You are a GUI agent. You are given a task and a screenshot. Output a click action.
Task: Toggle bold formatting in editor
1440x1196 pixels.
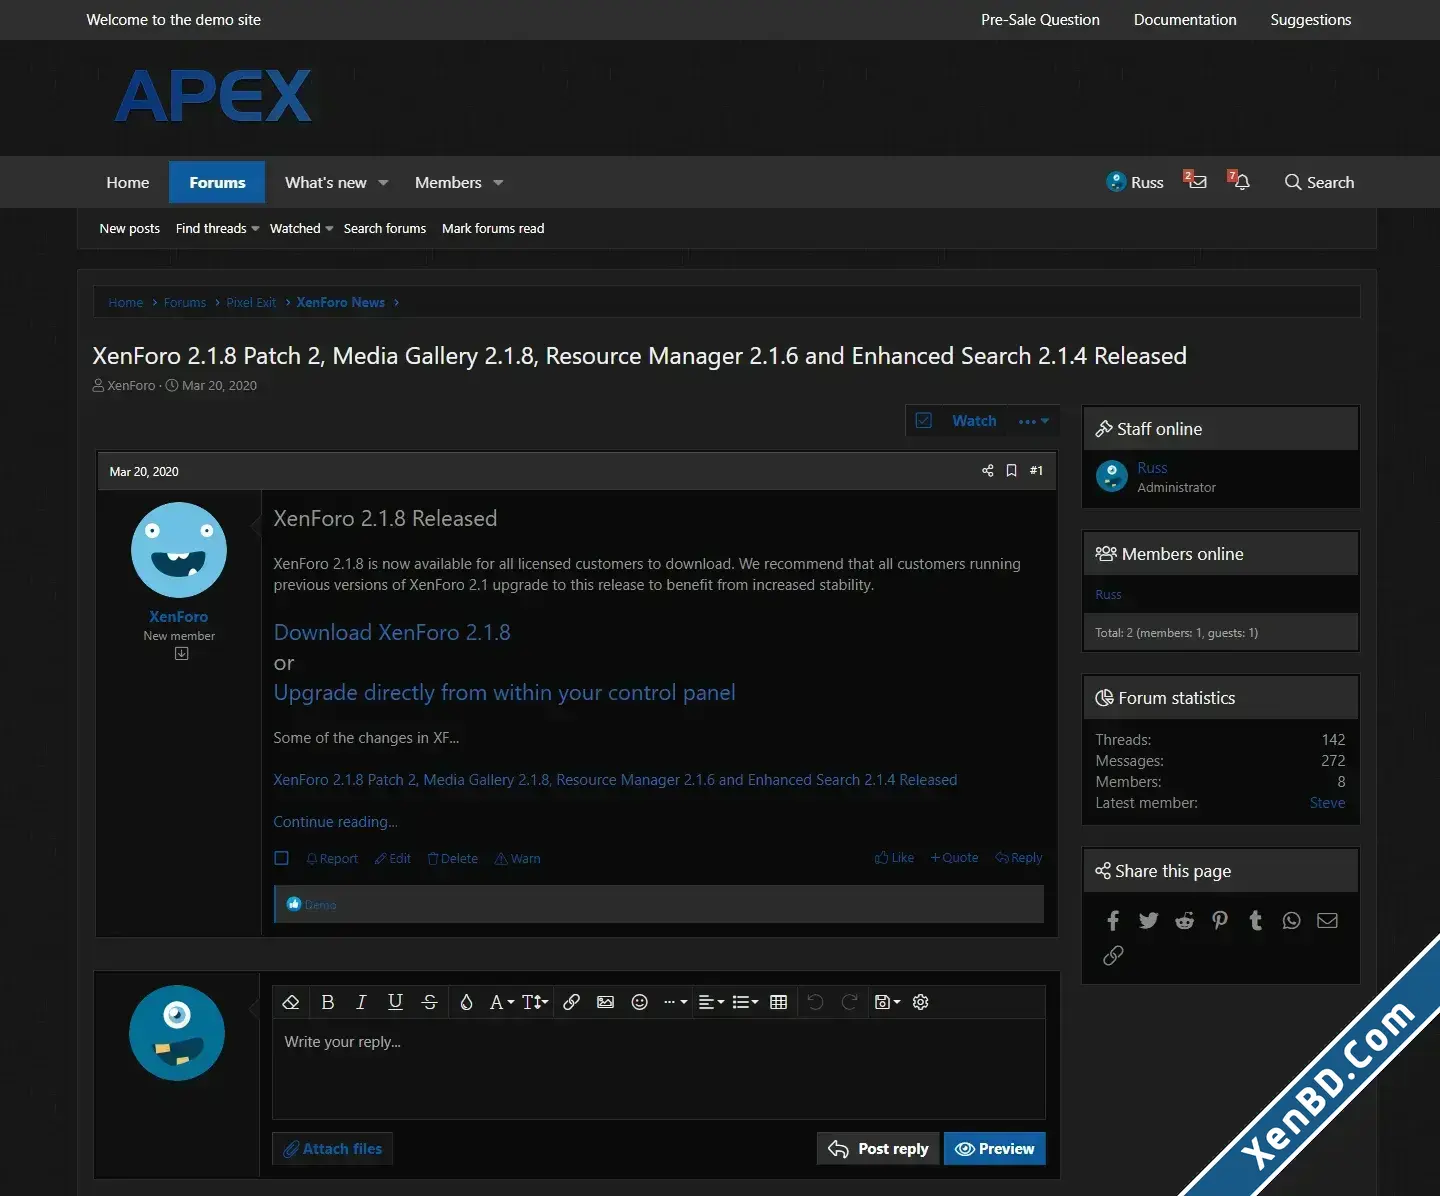pyautogui.click(x=327, y=1002)
